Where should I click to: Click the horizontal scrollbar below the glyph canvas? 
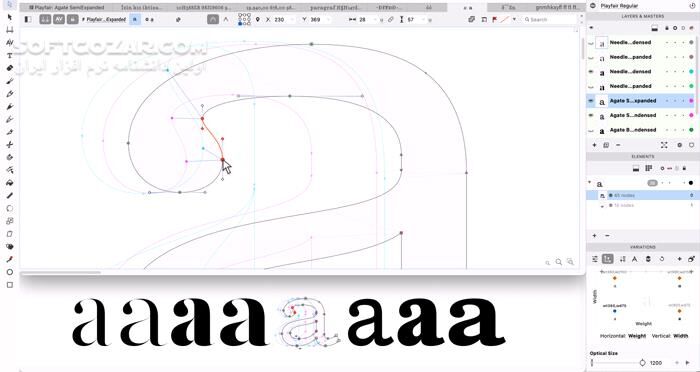click(x=61, y=272)
